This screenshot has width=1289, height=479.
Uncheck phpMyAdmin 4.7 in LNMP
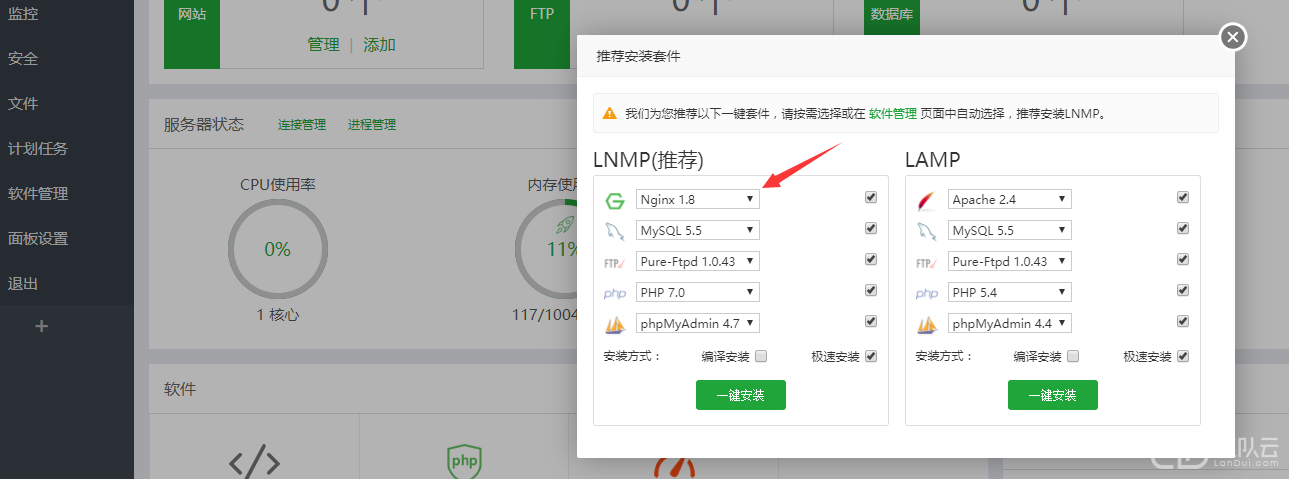click(871, 322)
